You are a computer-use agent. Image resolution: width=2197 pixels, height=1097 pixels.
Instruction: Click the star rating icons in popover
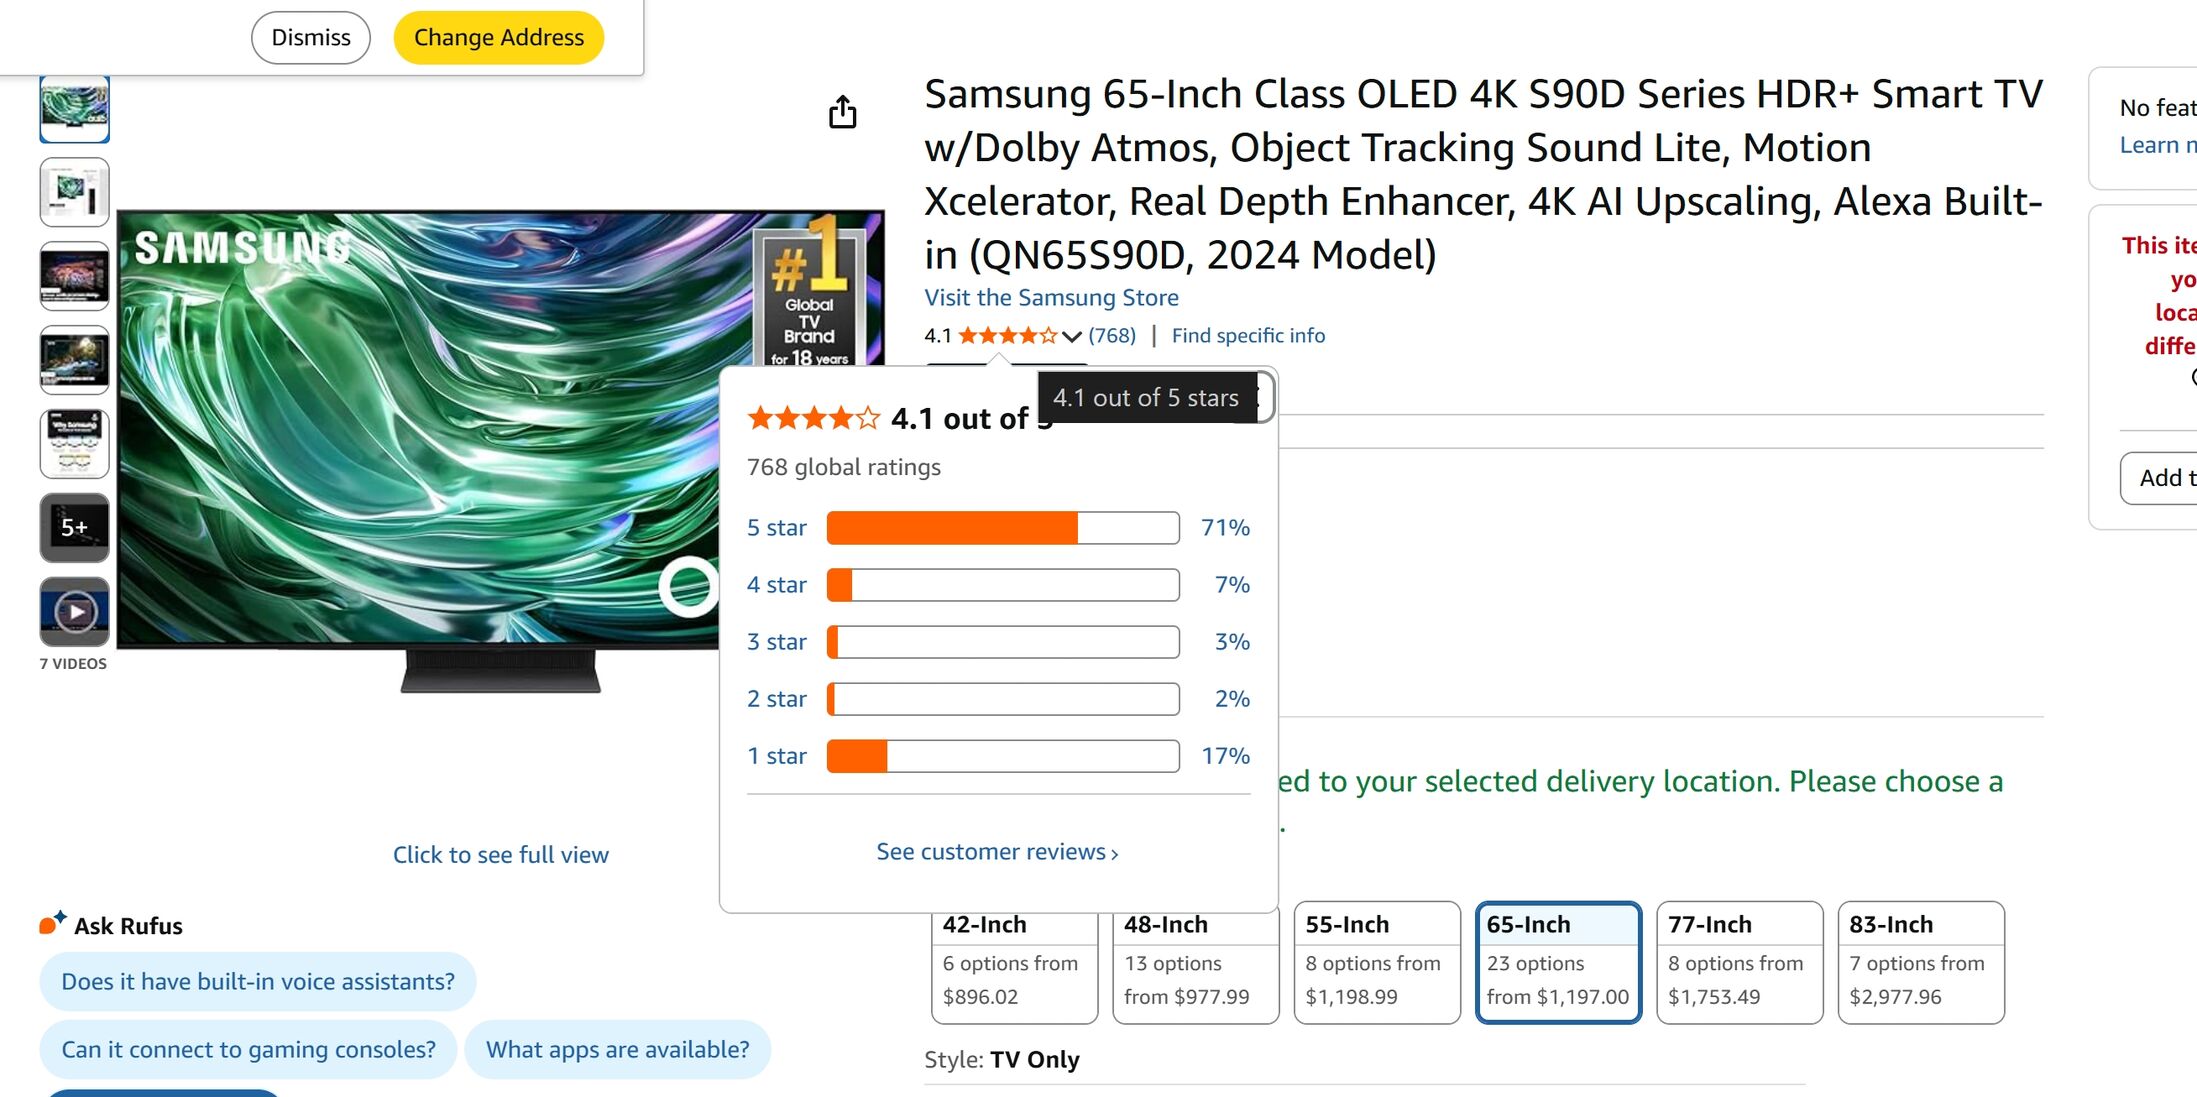[x=813, y=418]
